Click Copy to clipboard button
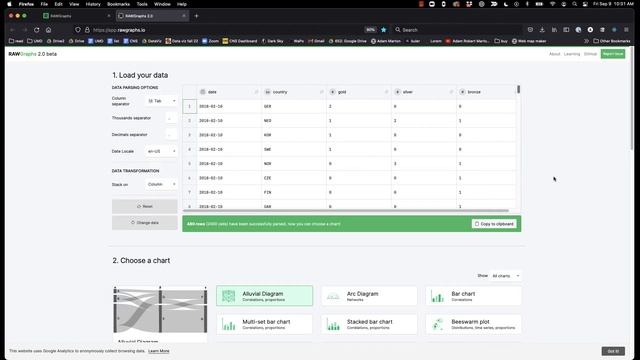This screenshot has height=360, width=640. pos(494,224)
